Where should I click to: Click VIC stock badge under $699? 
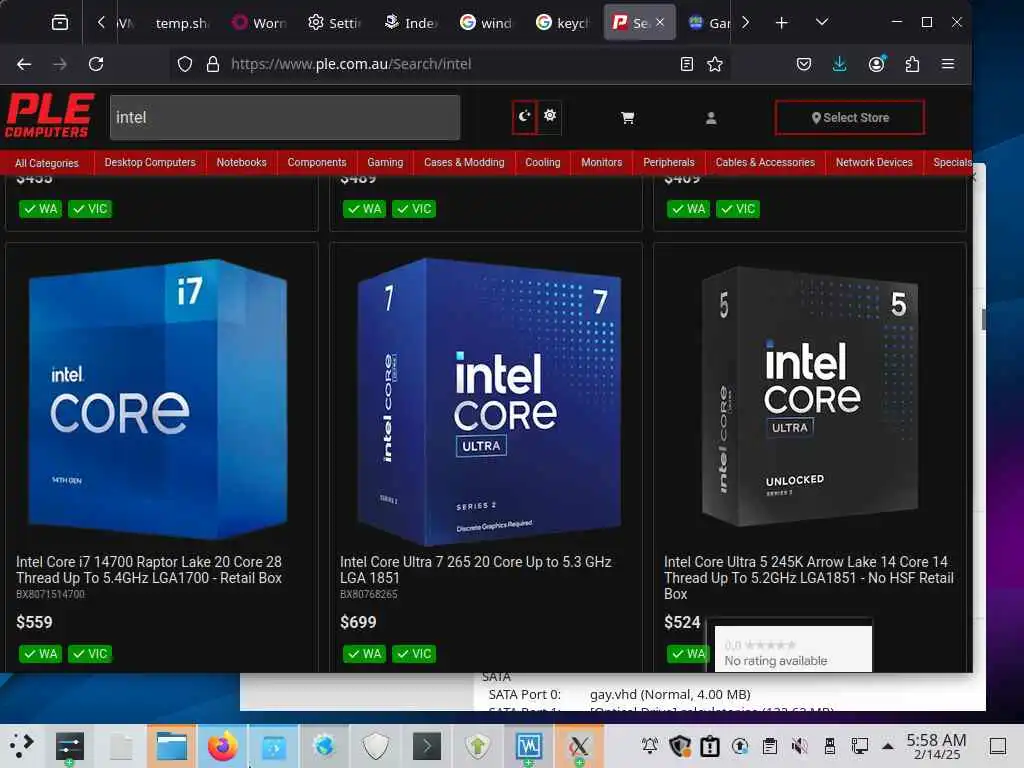point(414,654)
